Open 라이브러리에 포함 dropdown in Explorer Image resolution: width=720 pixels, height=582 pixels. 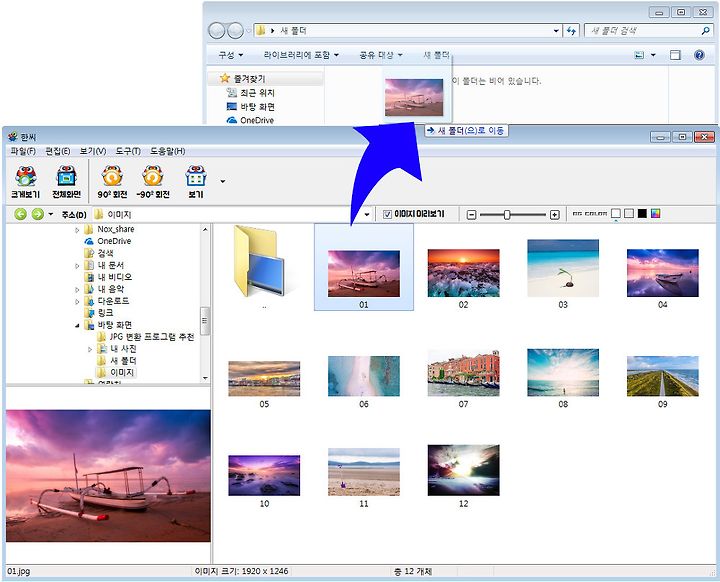click(301, 55)
